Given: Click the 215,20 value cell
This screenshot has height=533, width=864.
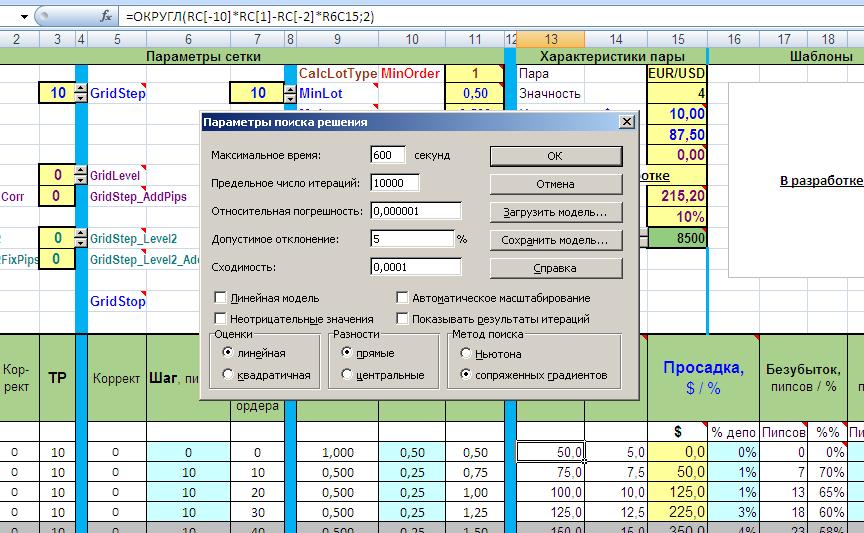Looking at the screenshot, I should tap(677, 196).
